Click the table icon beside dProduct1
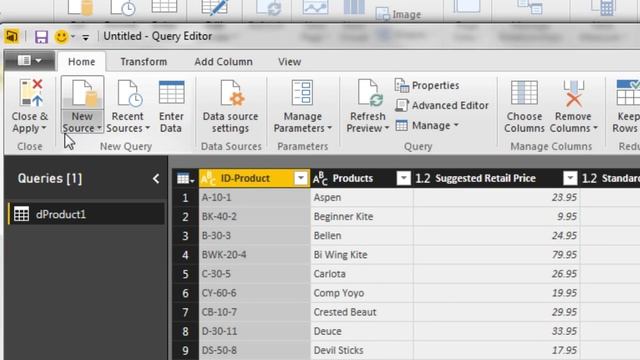 point(21,214)
